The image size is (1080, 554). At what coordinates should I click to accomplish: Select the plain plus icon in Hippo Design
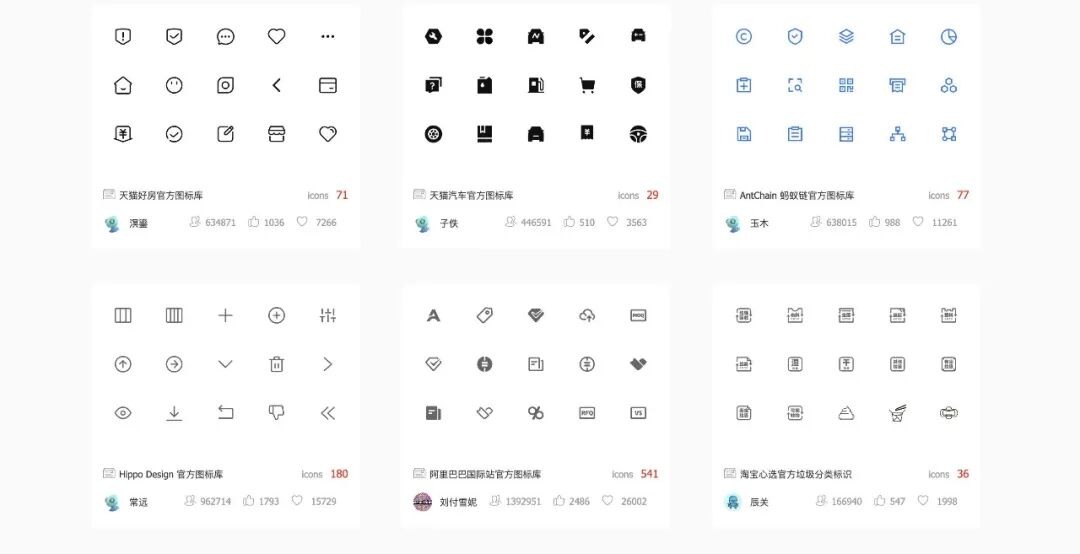[x=225, y=316]
